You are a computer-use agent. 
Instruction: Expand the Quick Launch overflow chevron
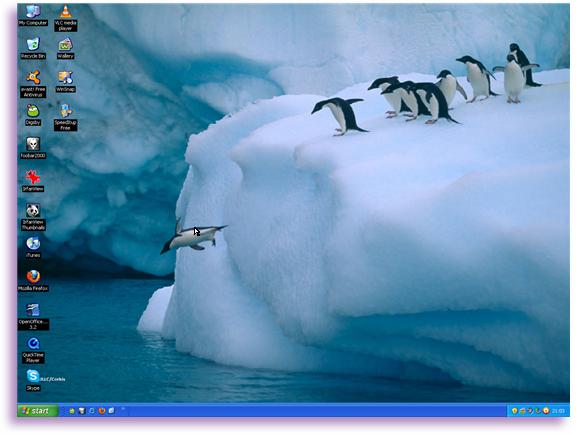(x=123, y=409)
